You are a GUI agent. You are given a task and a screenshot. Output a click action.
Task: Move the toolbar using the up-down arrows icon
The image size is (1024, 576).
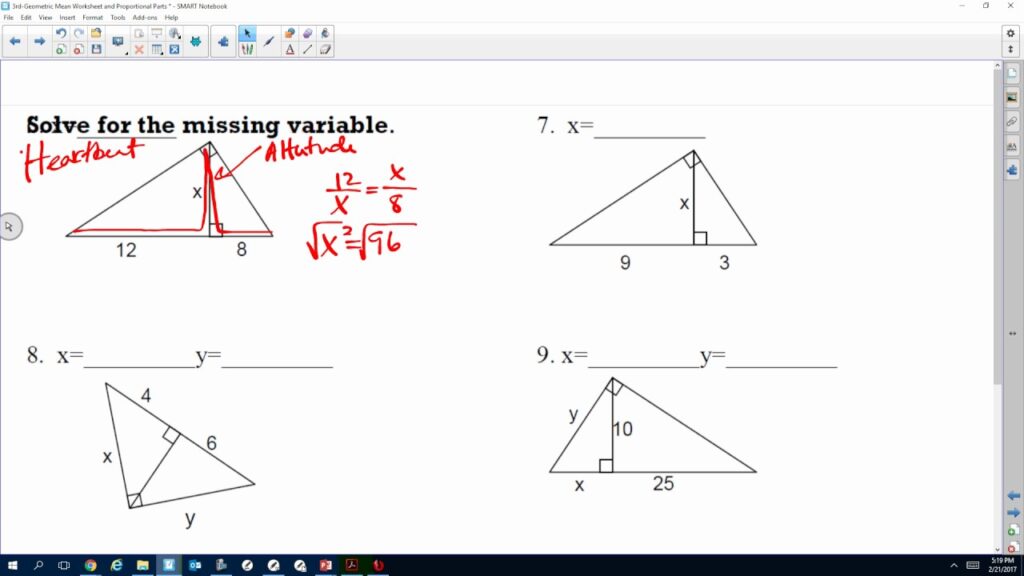tap(1010, 50)
